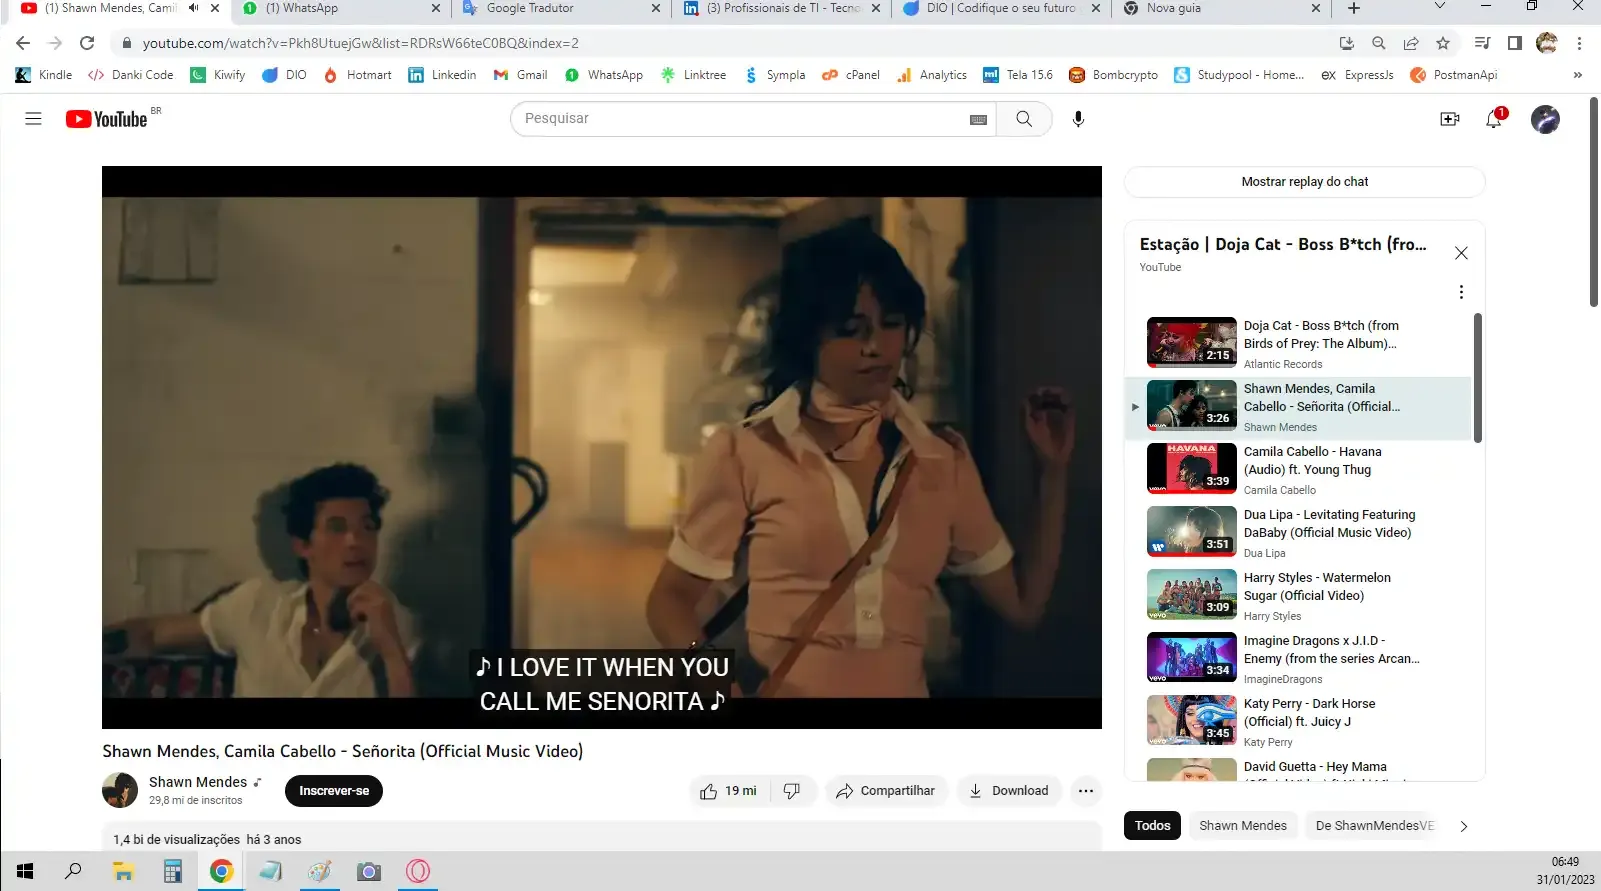The image size is (1601, 891).
Task: Open playlist three-dot options menu
Action: pos(1461,292)
